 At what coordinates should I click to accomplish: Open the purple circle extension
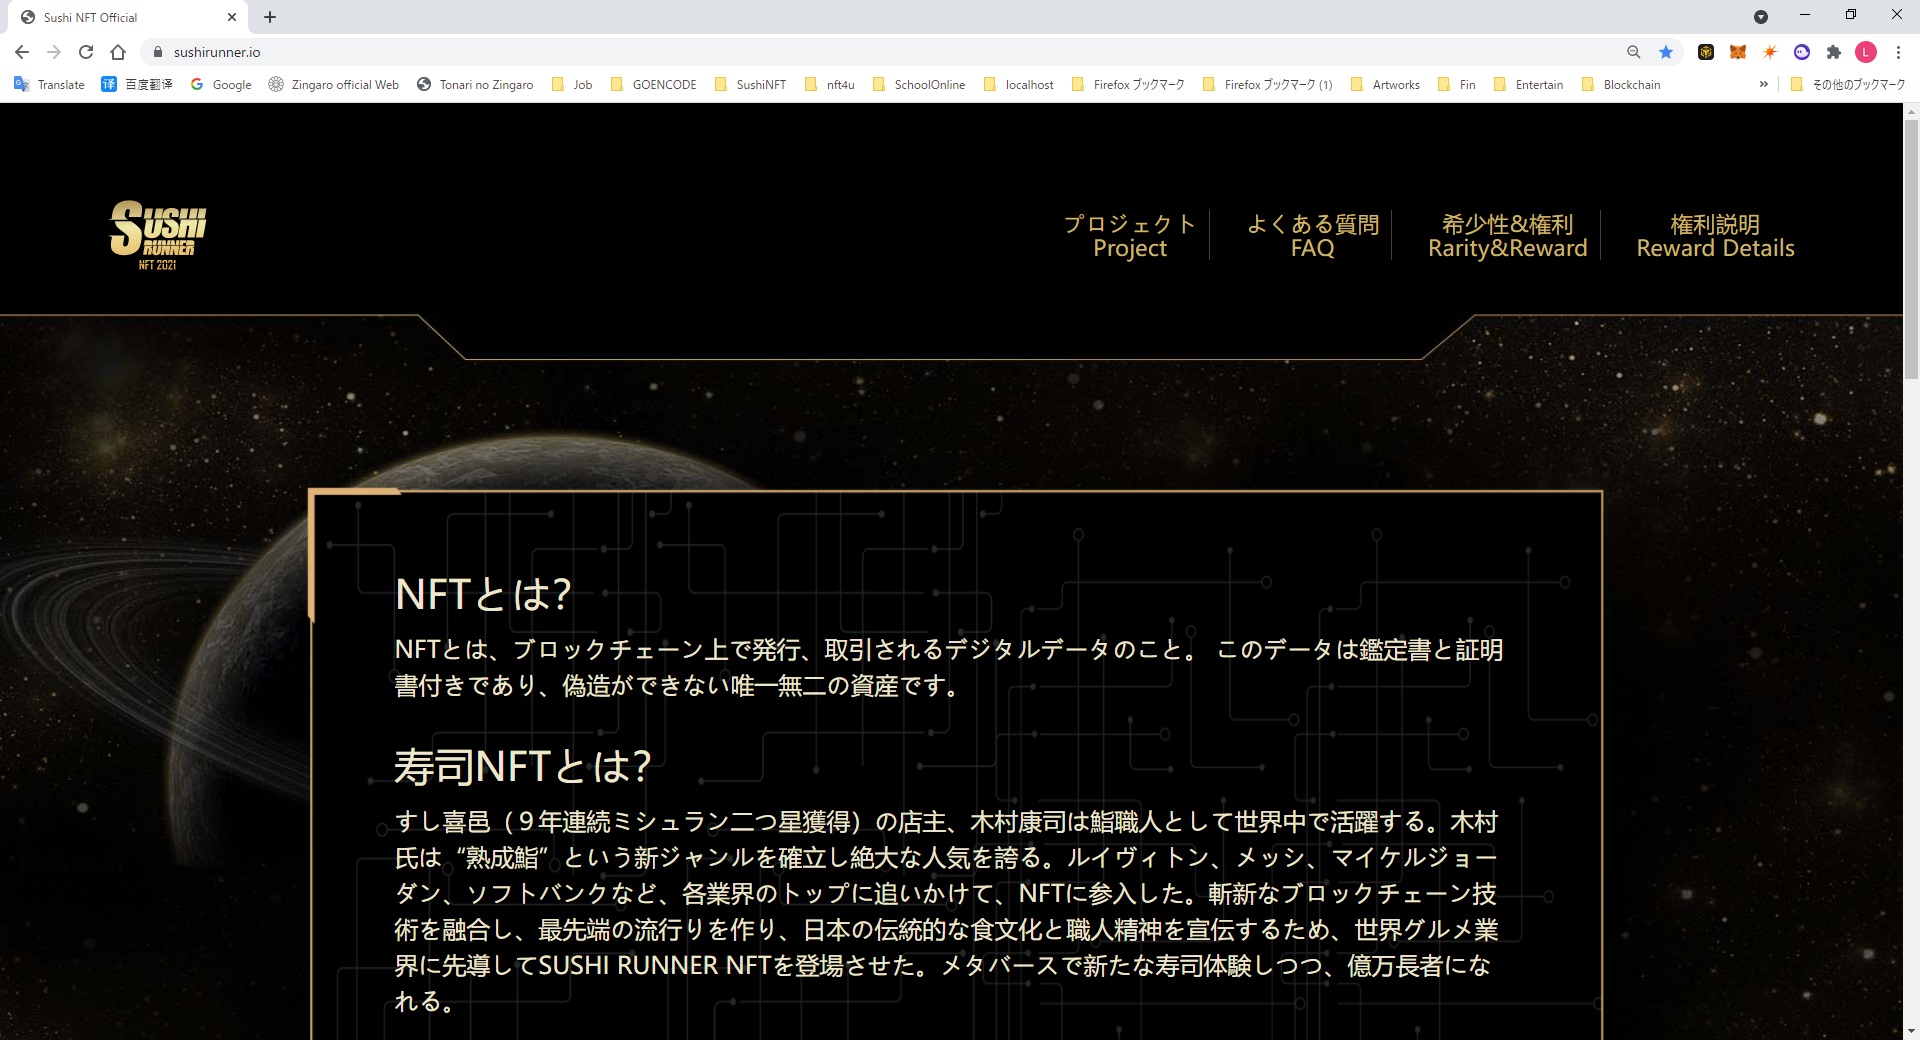[x=1802, y=52]
